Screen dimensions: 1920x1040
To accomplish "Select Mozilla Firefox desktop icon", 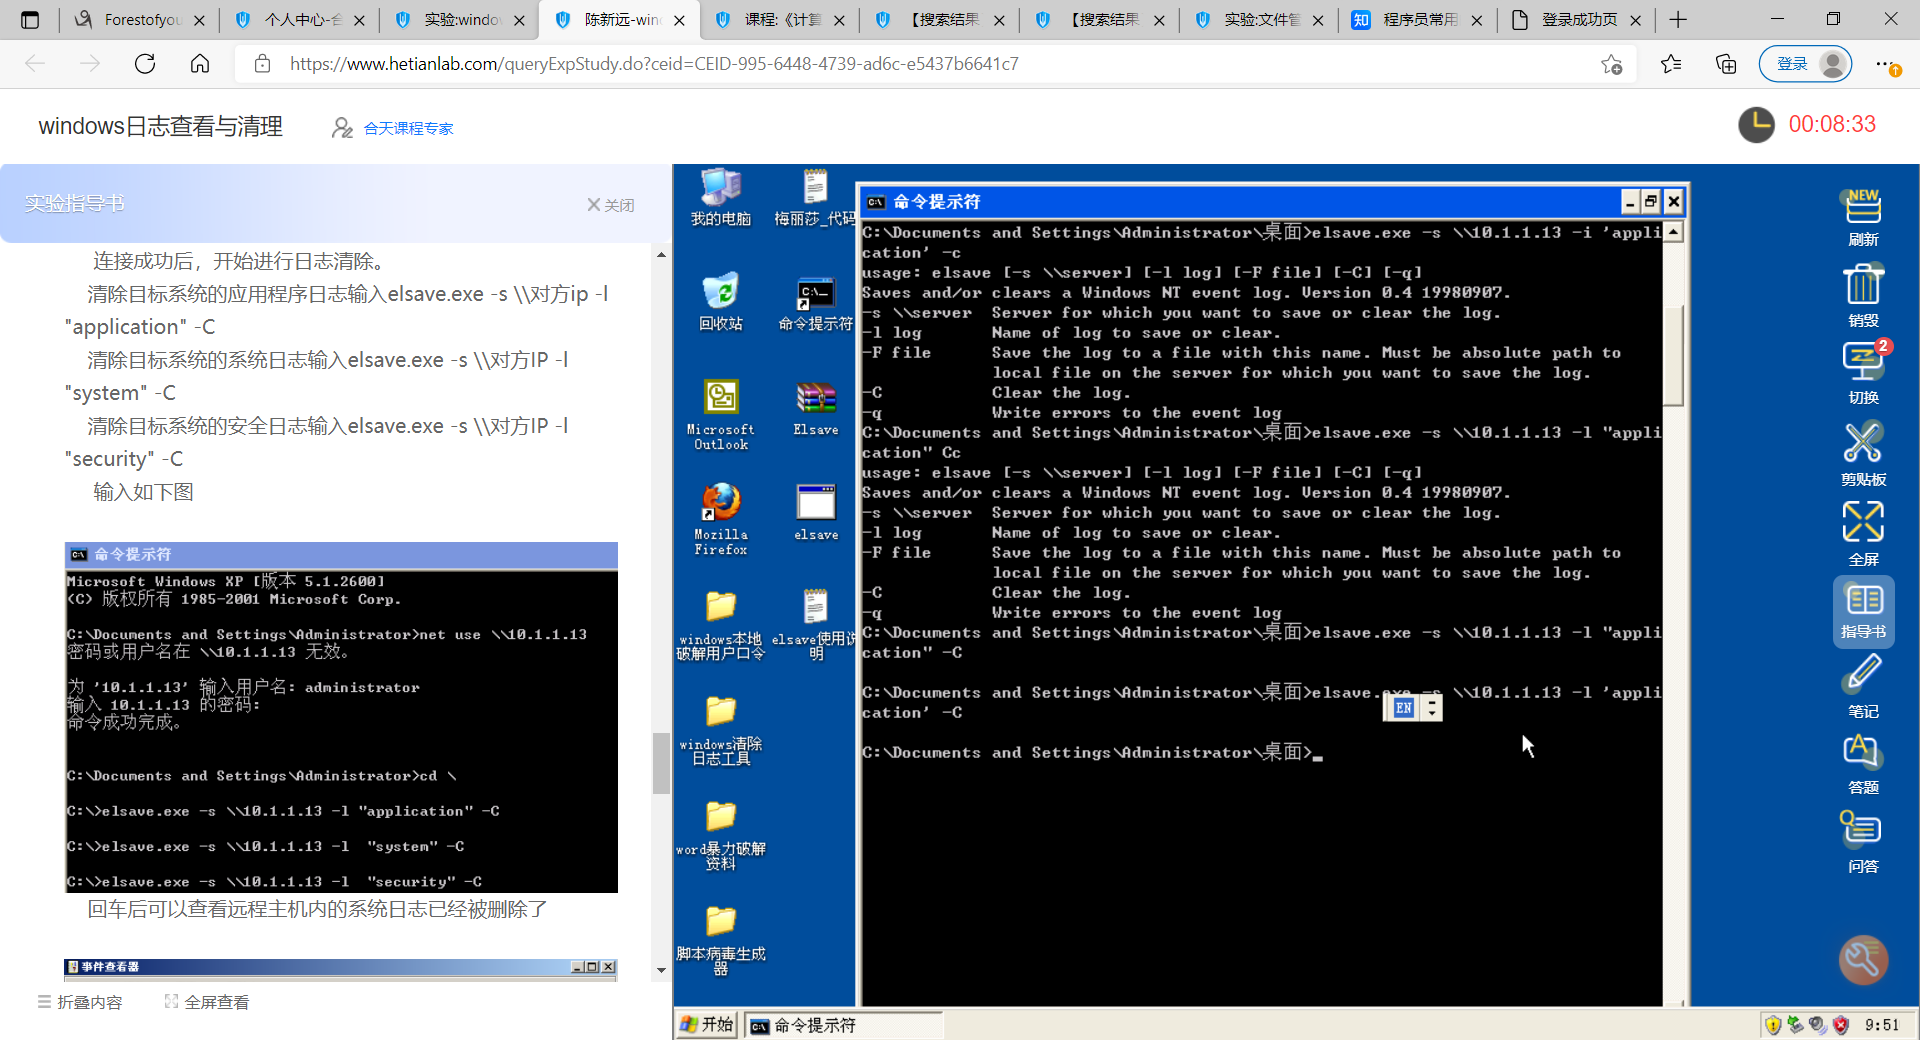I will point(720,519).
